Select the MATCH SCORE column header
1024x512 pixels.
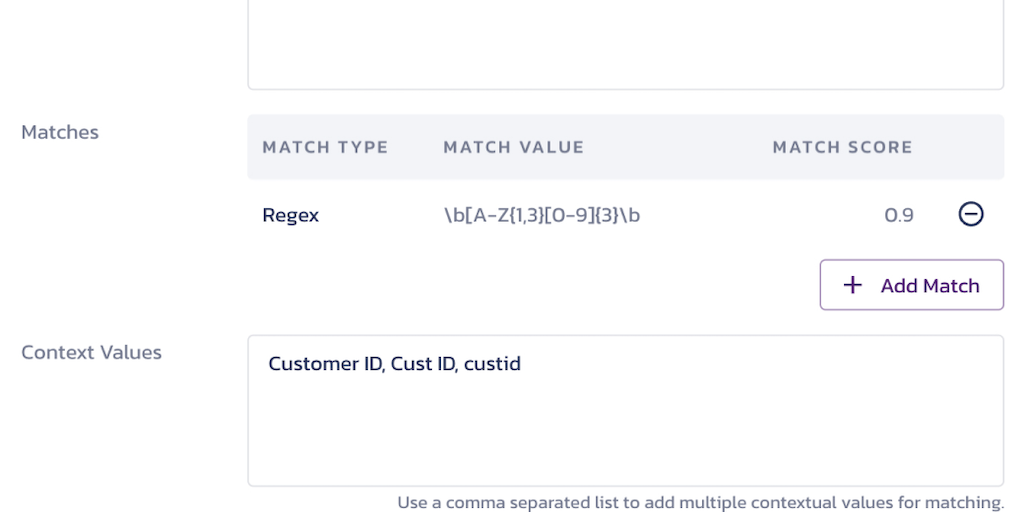coord(842,147)
